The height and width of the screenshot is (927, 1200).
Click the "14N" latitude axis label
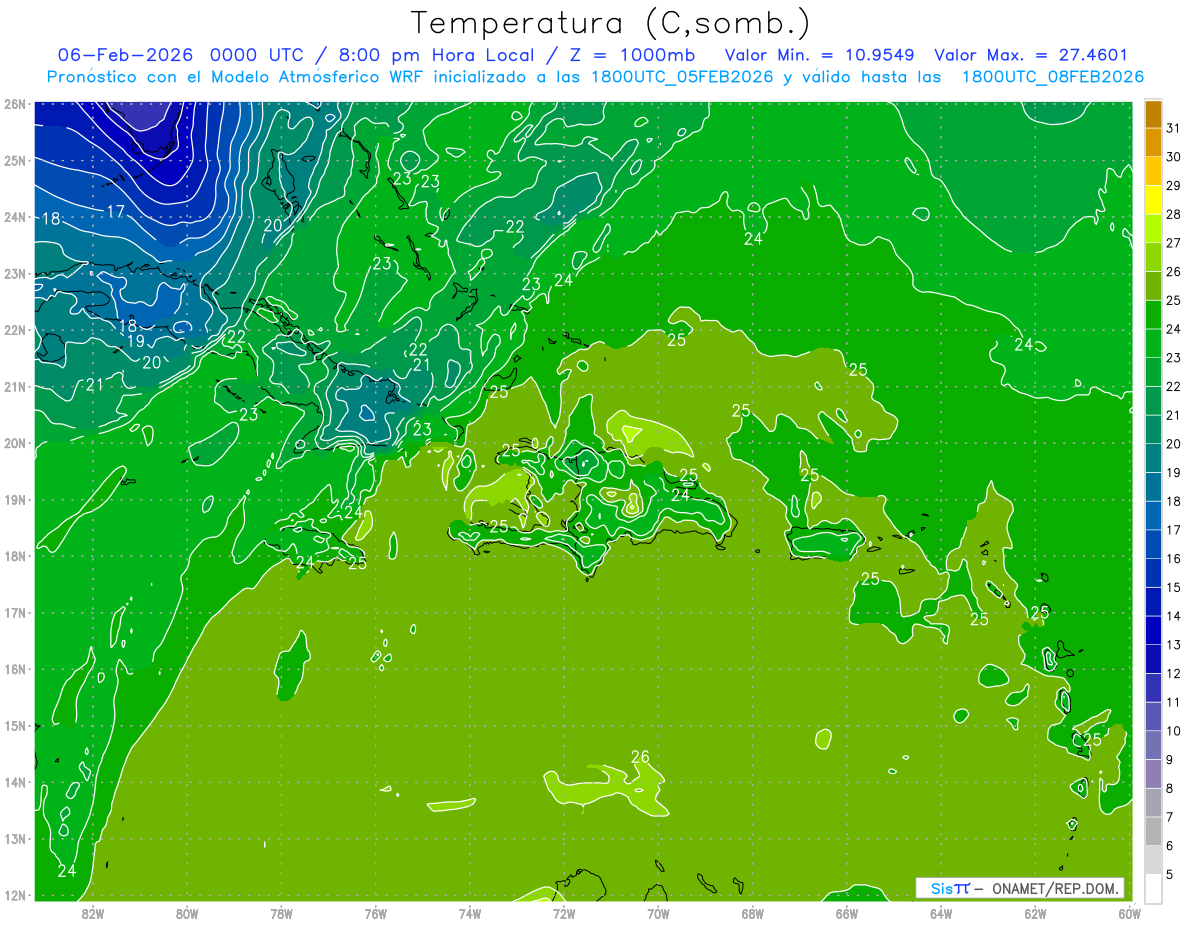(14, 782)
